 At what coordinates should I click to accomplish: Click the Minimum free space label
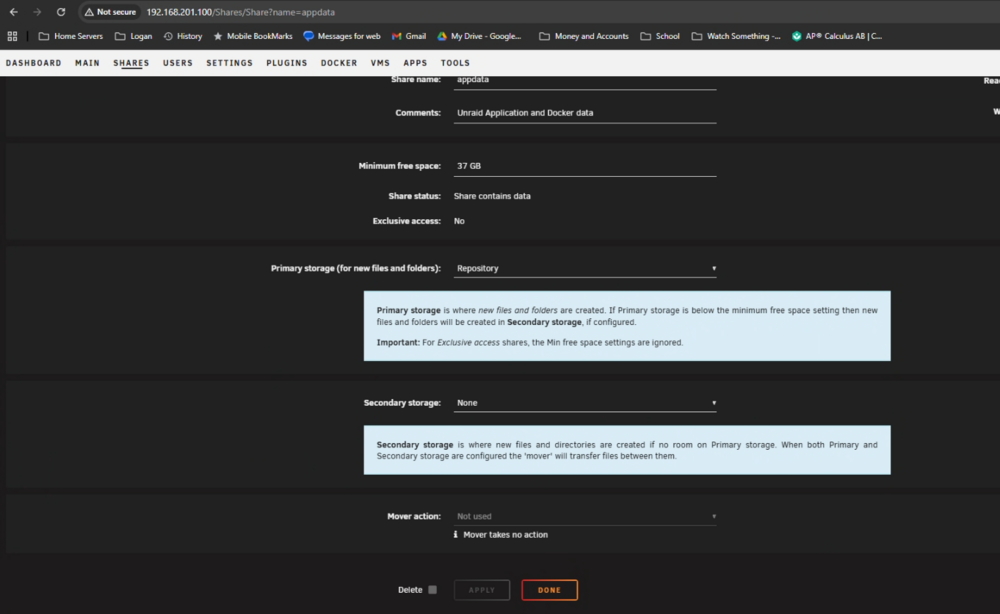coord(399,166)
